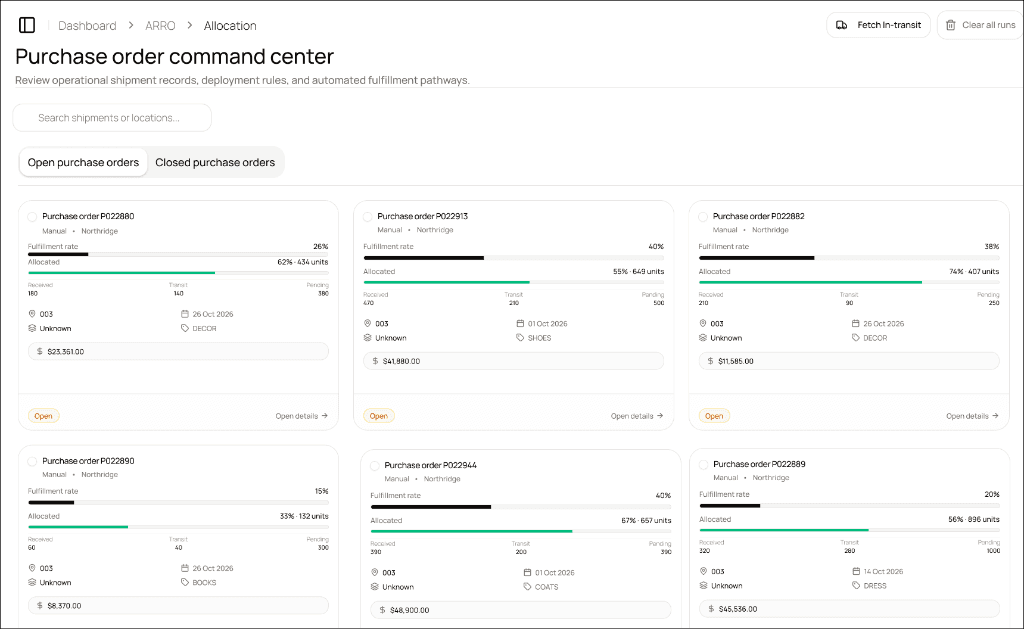Go to ARRO breadcrumb
This screenshot has width=1024, height=629.
[x=160, y=25]
